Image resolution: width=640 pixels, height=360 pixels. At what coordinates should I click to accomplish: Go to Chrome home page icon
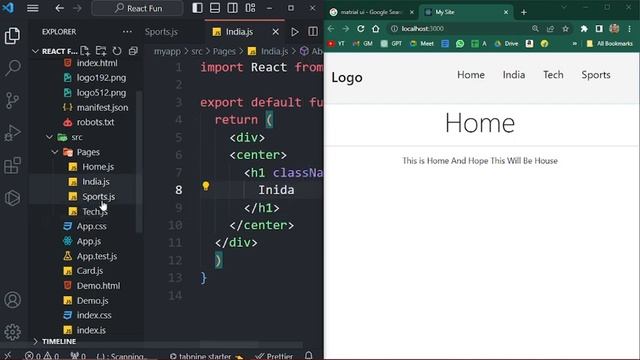(x=376, y=29)
